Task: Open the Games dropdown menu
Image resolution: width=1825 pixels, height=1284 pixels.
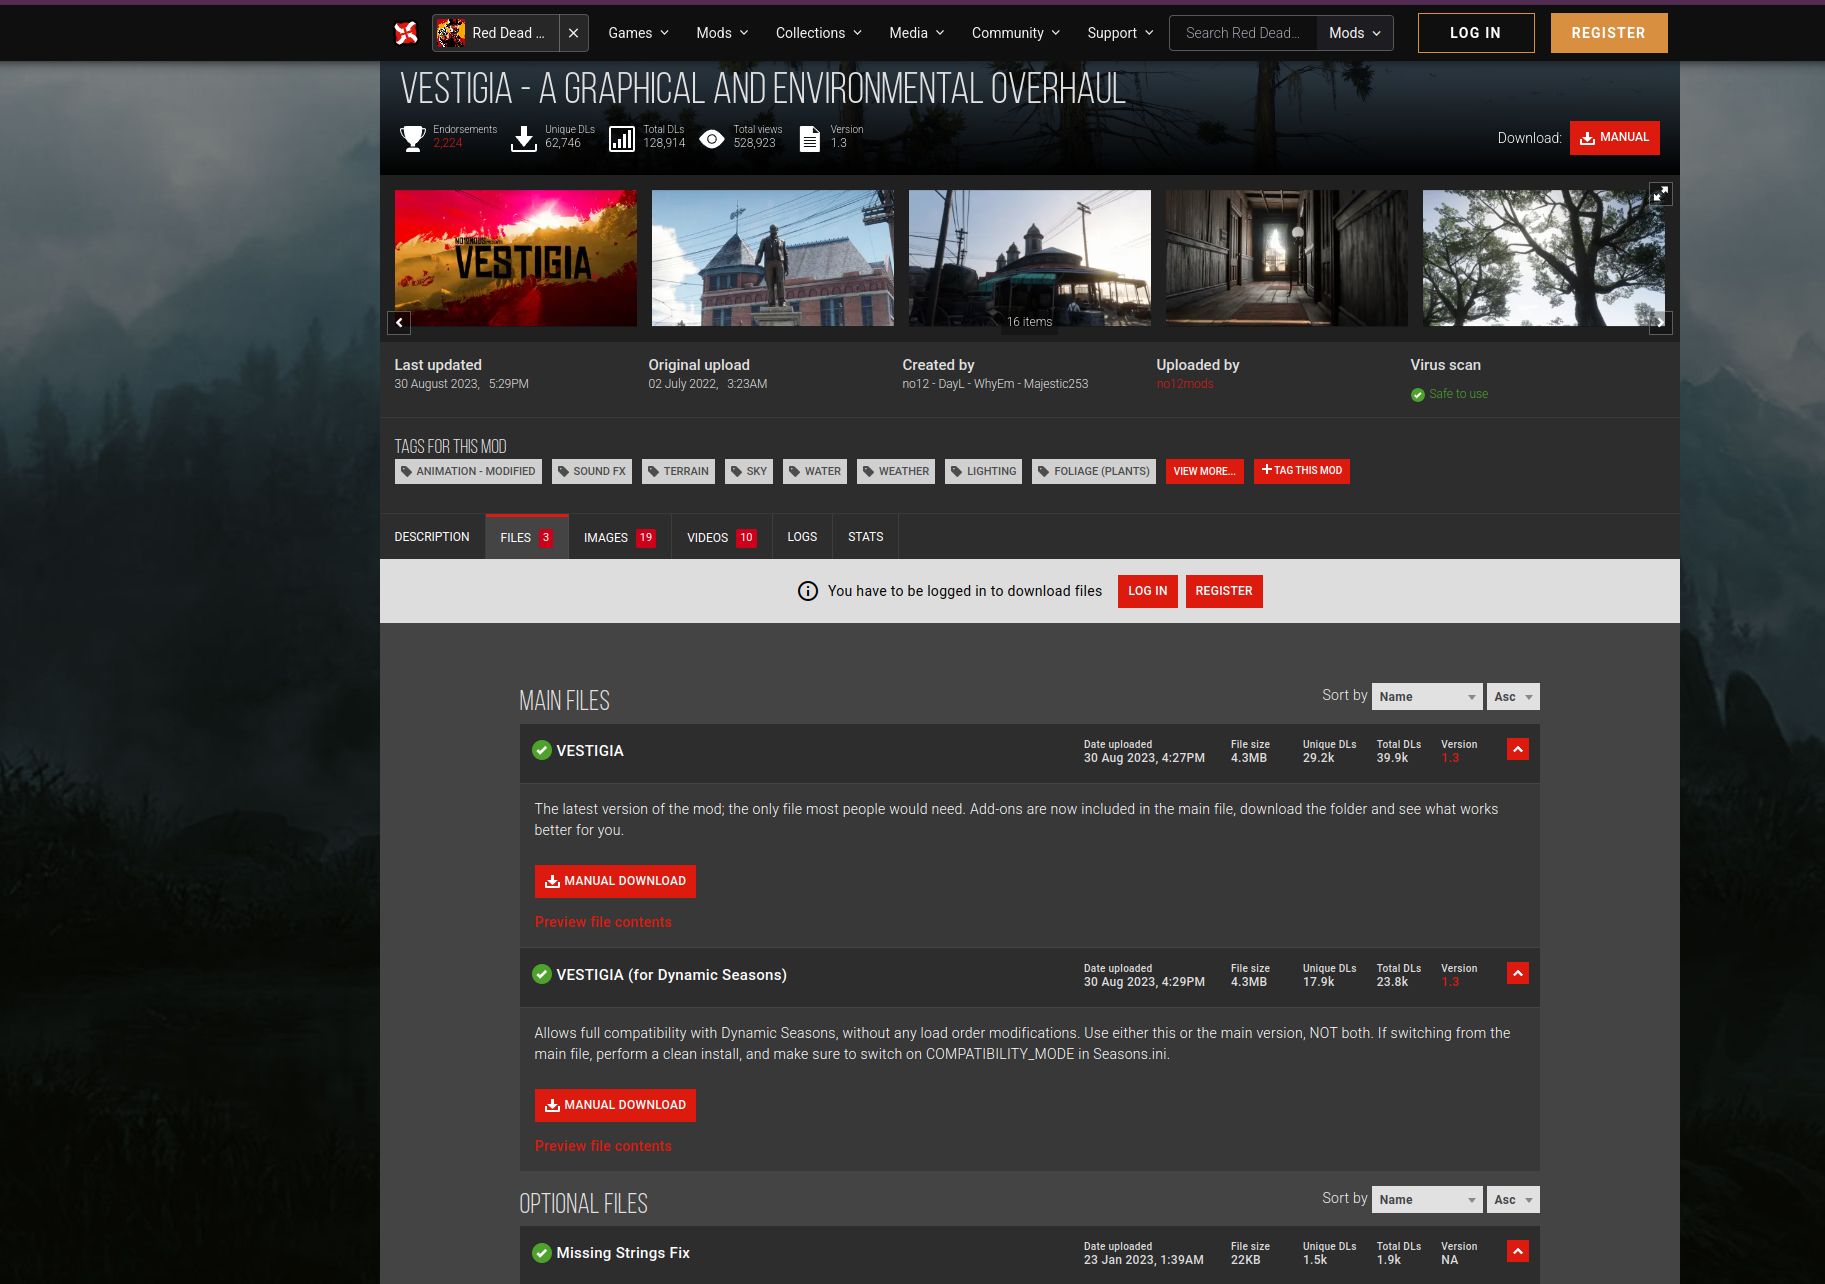Action: 638,33
